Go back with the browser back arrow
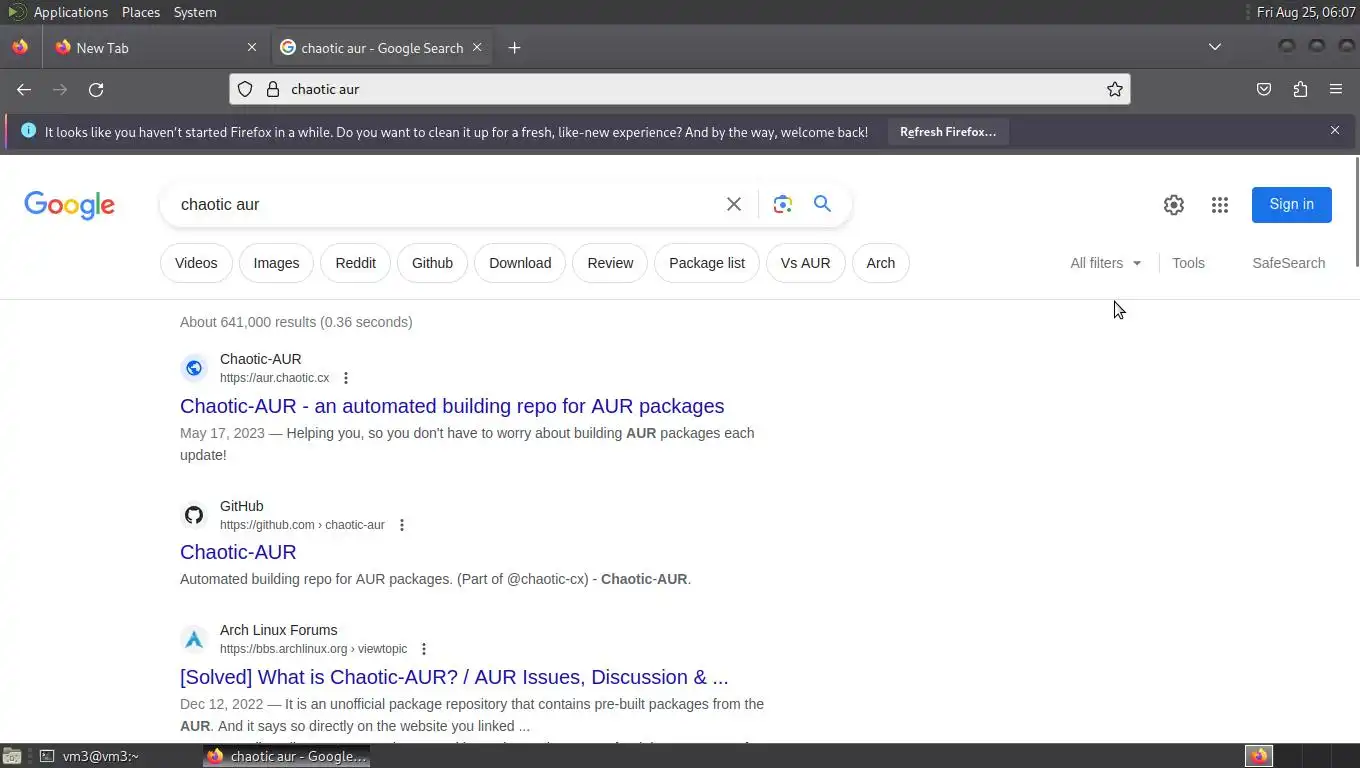Viewport: 1360px width, 768px height. [x=24, y=89]
